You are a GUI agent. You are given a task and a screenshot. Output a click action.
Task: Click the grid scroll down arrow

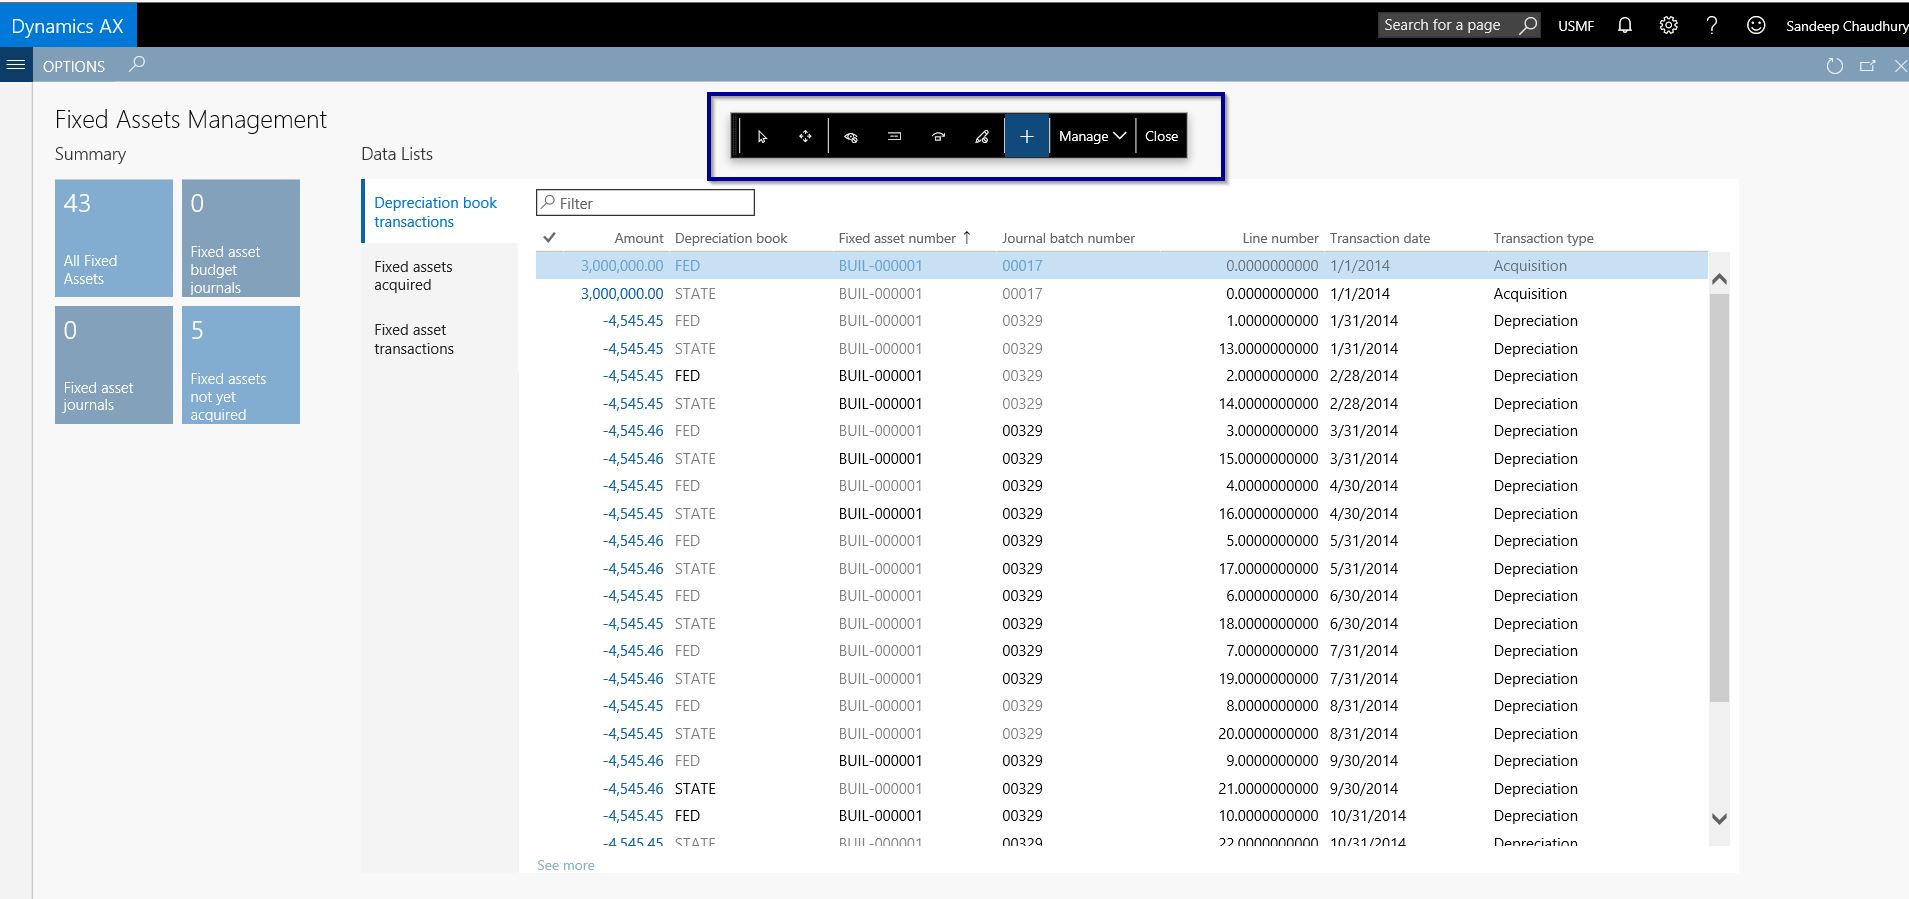[x=1719, y=818]
